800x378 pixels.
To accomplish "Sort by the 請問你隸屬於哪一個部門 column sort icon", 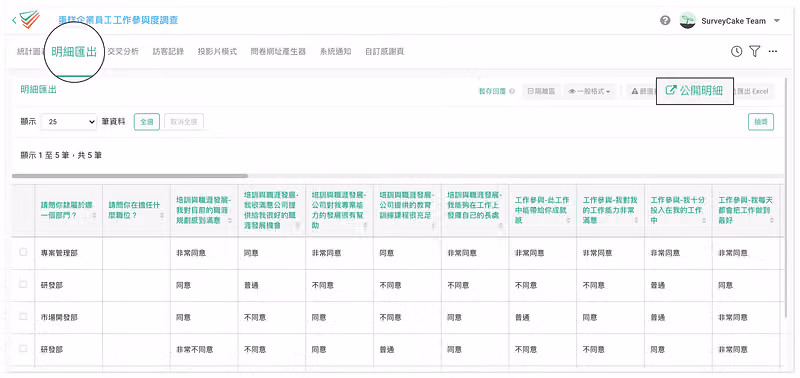I will point(95,216).
